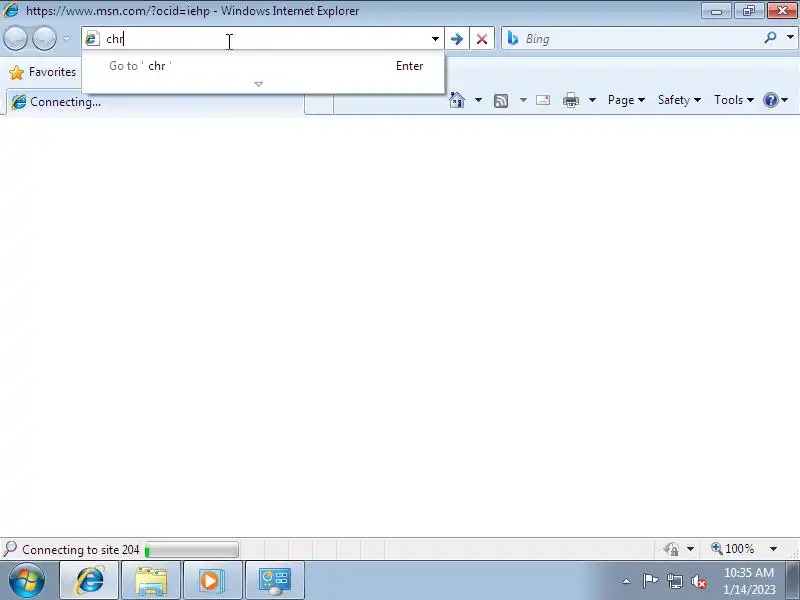Screen dimensions: 800x600
Task: Open the Safety menu
Action: tap(679, 100)
